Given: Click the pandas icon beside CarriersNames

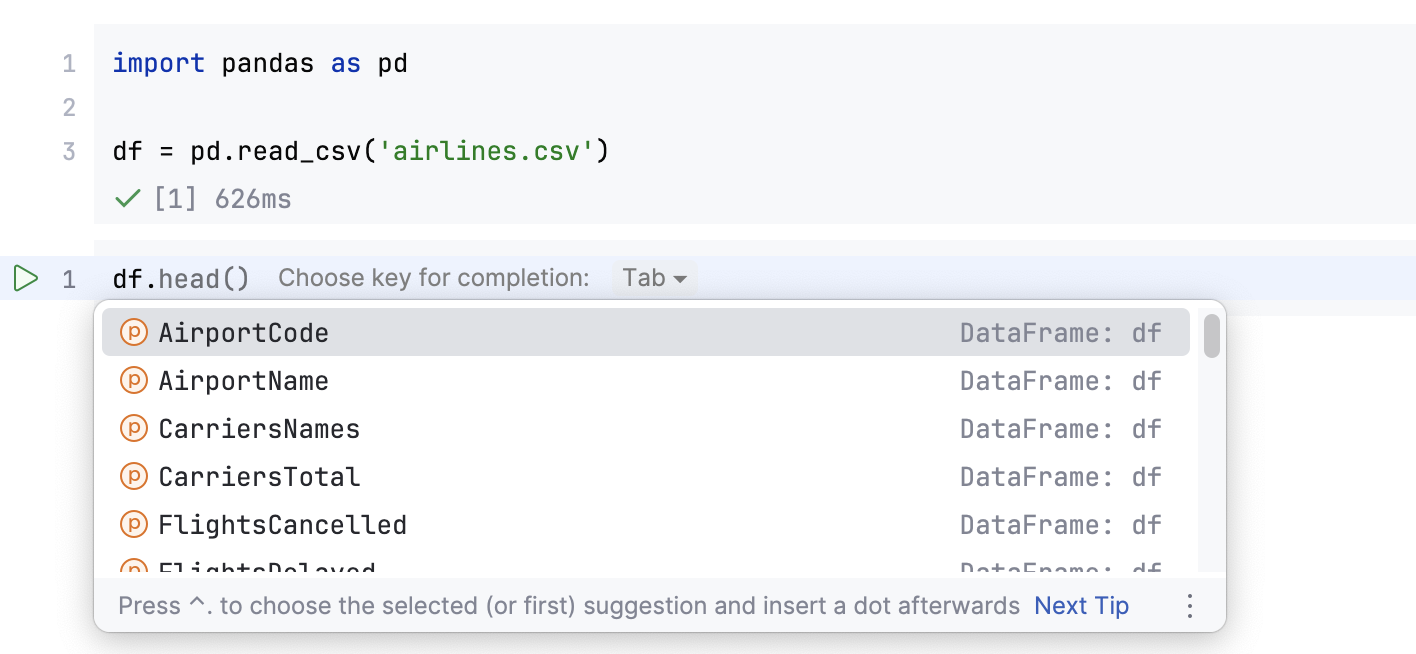Looking at the screenshot, I should (133, 428).
